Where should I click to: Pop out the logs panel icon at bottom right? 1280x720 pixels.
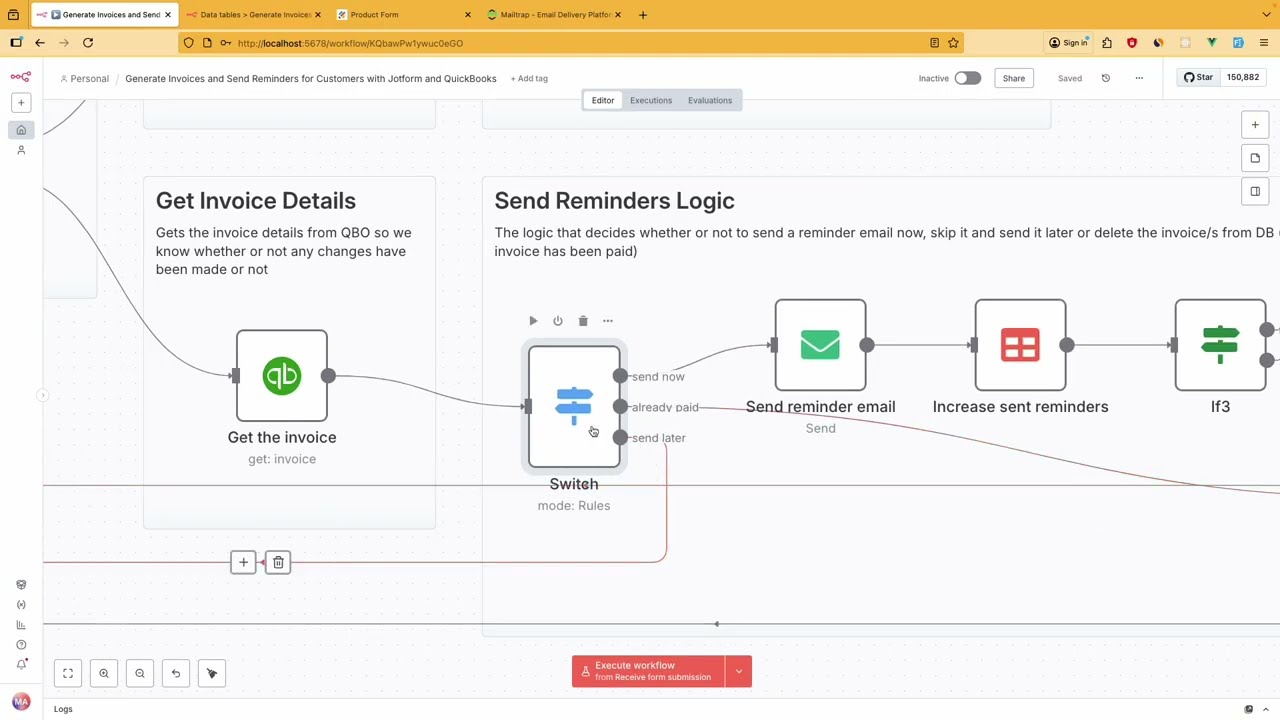[1248, 709]
